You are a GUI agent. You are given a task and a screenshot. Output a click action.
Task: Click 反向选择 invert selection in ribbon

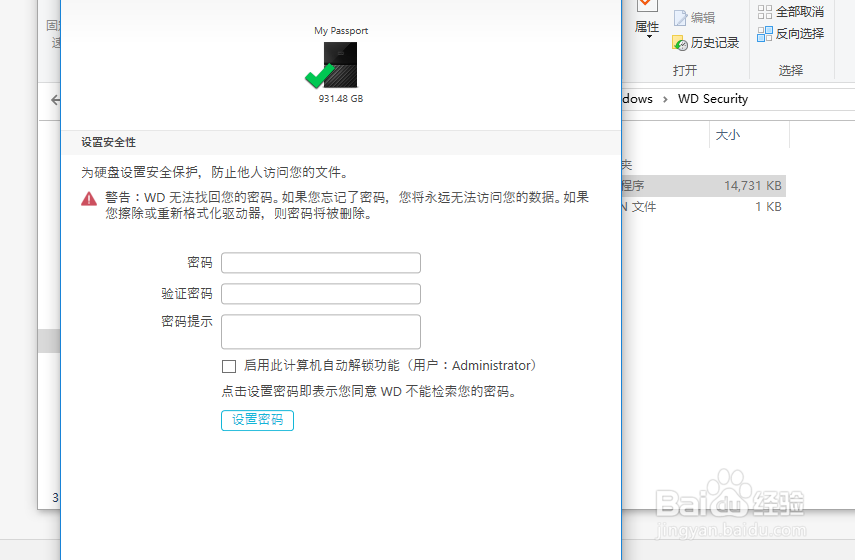791,34
